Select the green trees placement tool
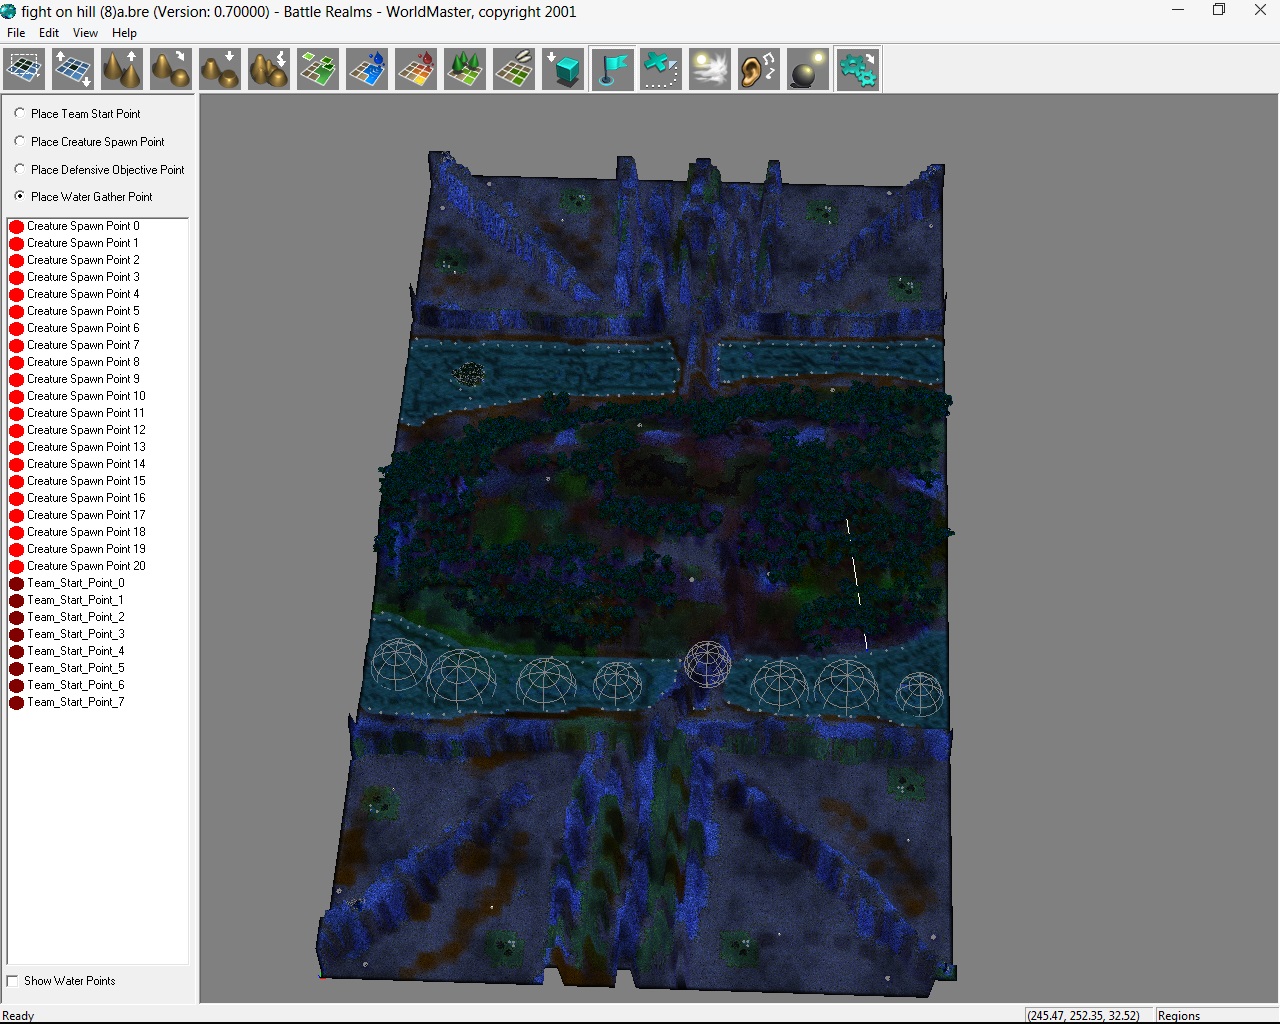The image size is (1280, 1024). pos(465,69)
